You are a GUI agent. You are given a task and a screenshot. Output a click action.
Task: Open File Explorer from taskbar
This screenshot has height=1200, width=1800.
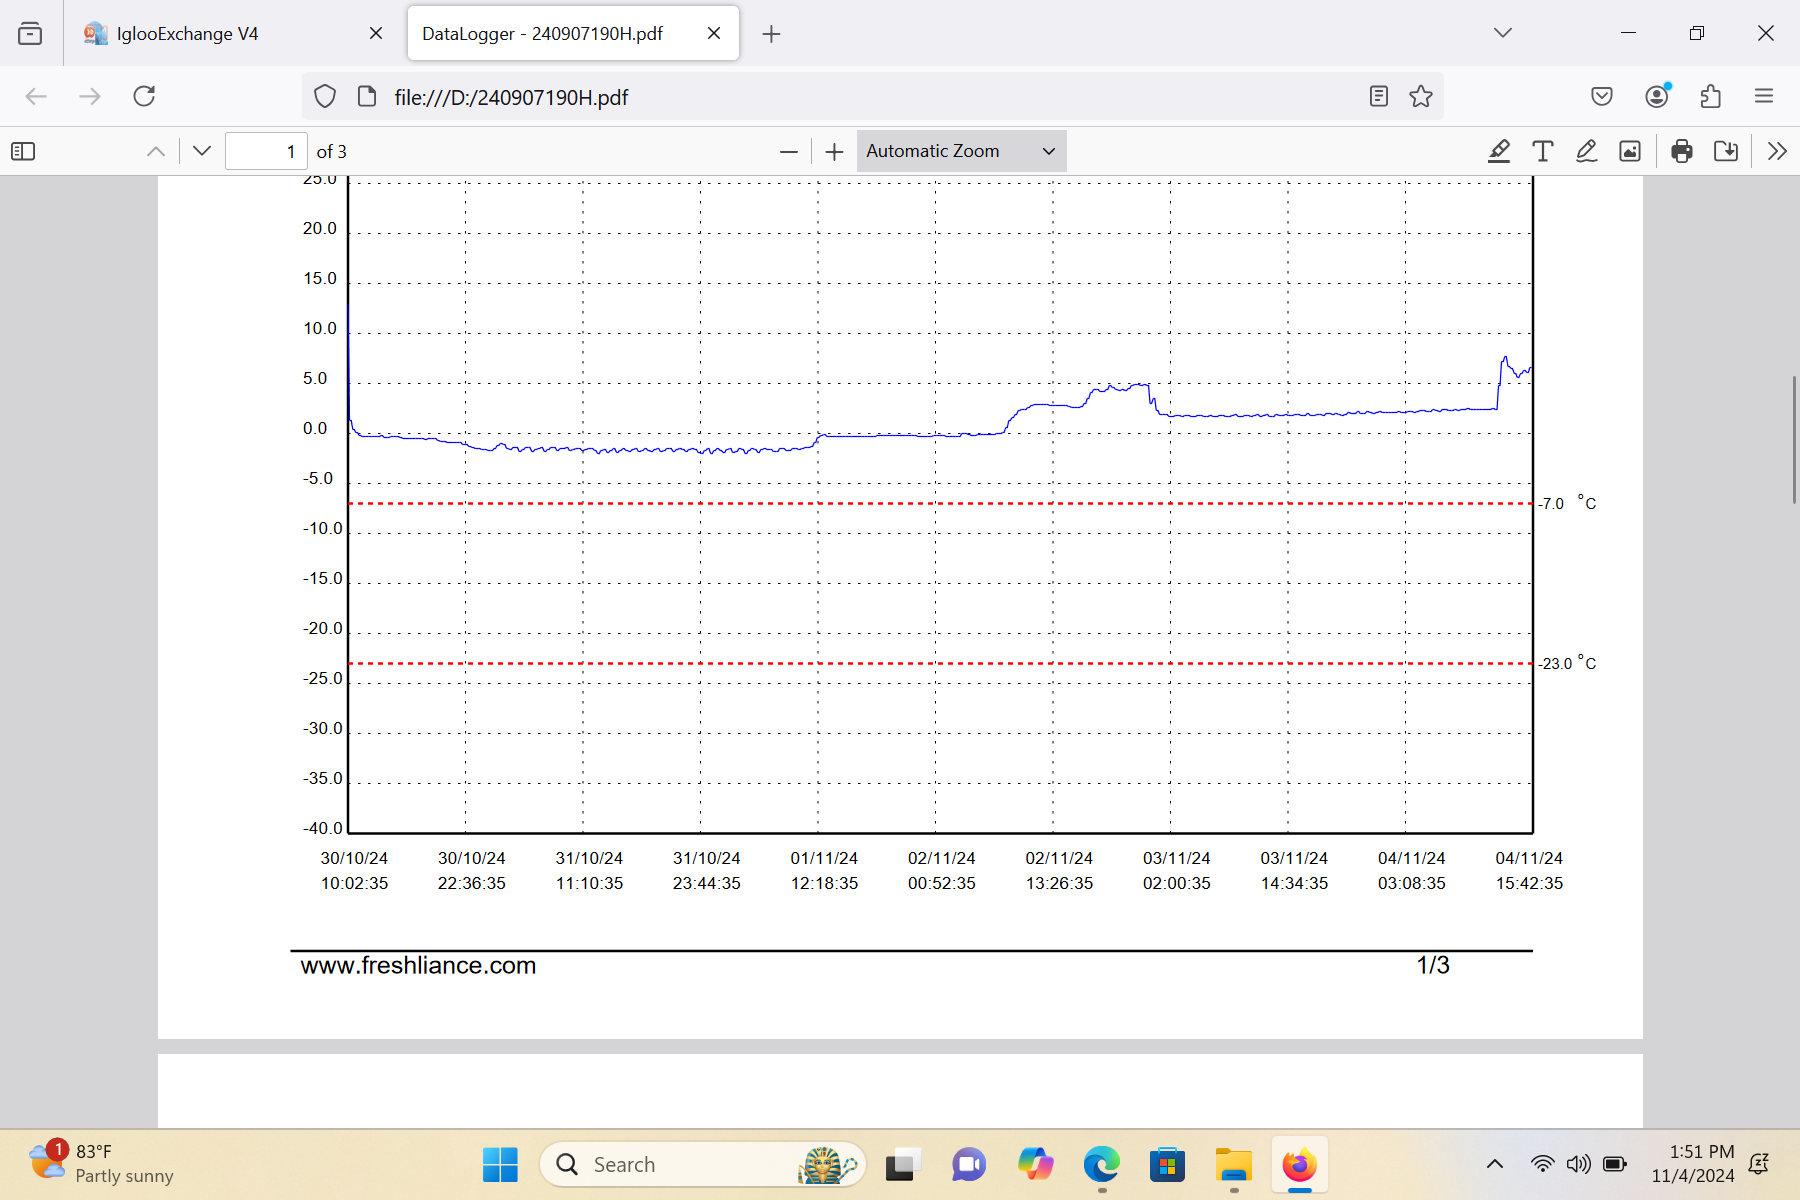[x=1234, y=1165]
